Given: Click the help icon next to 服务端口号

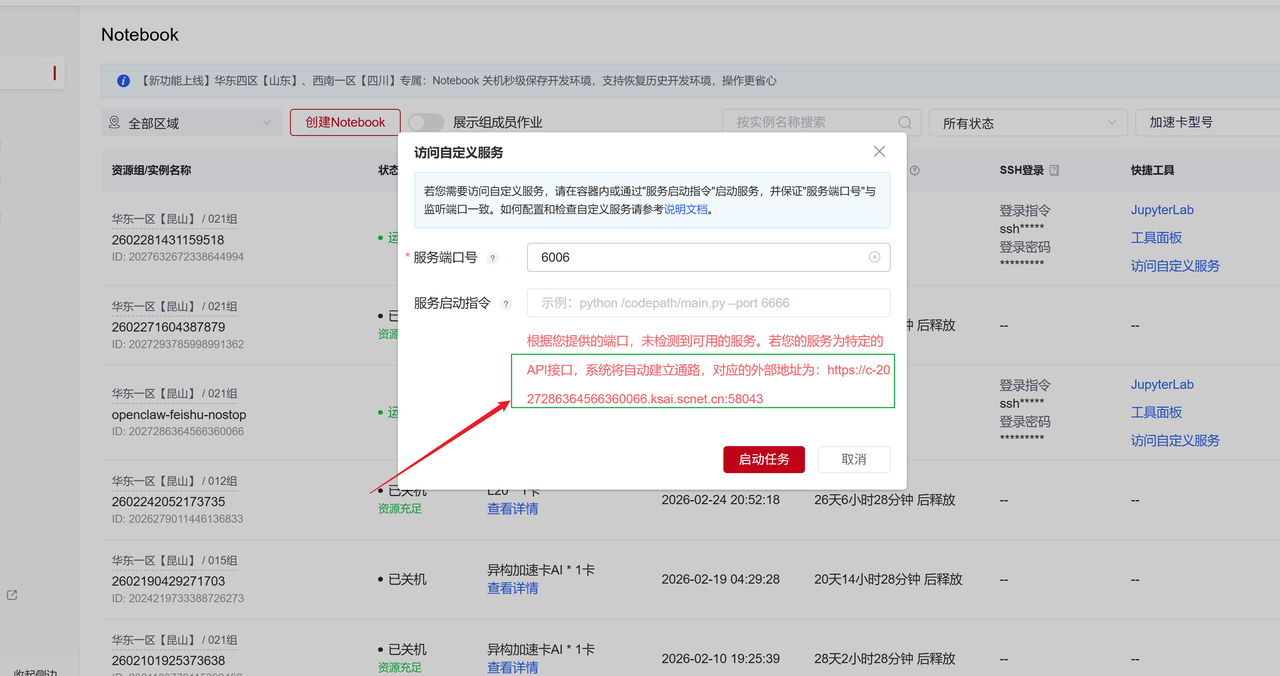Looking at the screenshot, I should [492, 258].
